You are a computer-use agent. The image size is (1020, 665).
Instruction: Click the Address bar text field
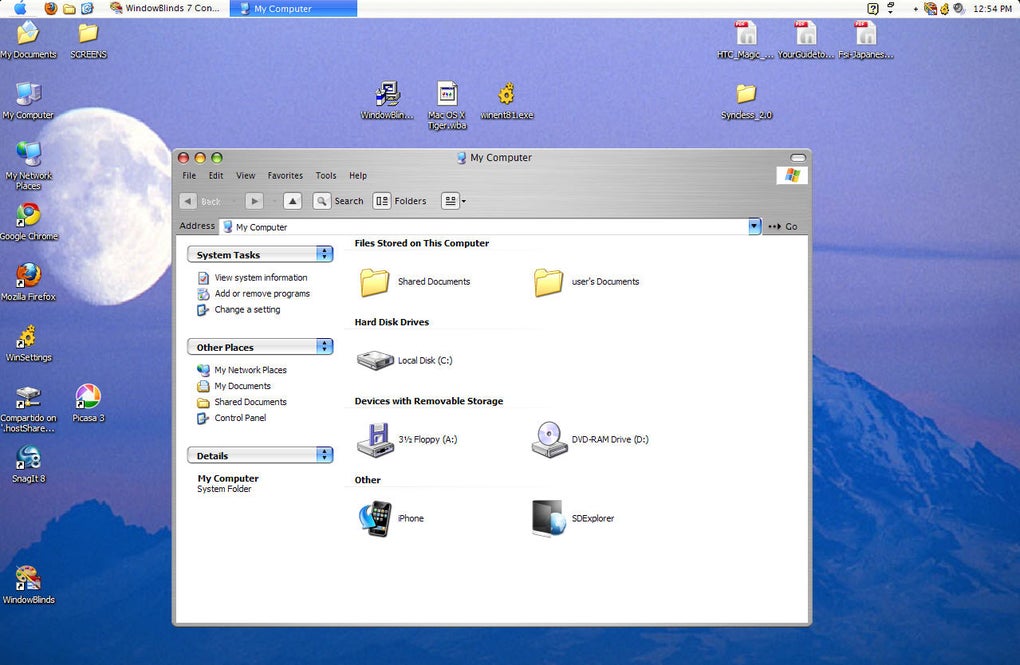click(484, 226)
